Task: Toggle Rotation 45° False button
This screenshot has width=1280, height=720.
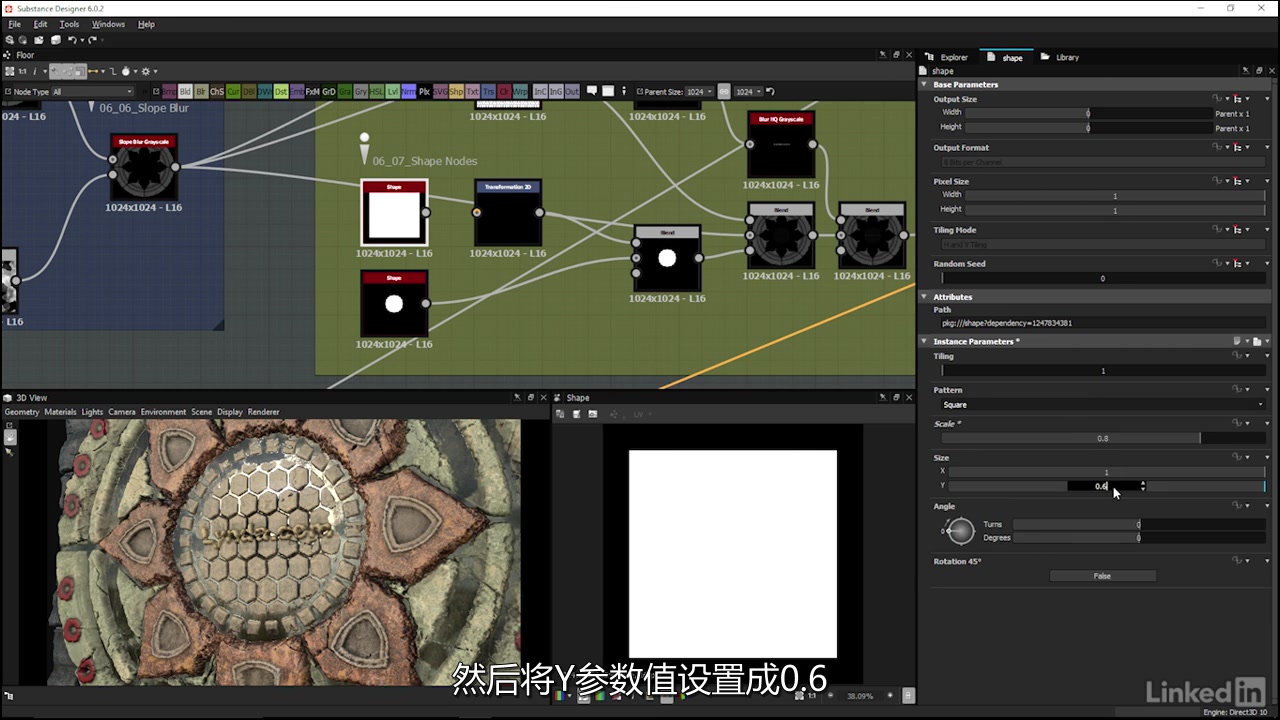Action: point(1102,576)
